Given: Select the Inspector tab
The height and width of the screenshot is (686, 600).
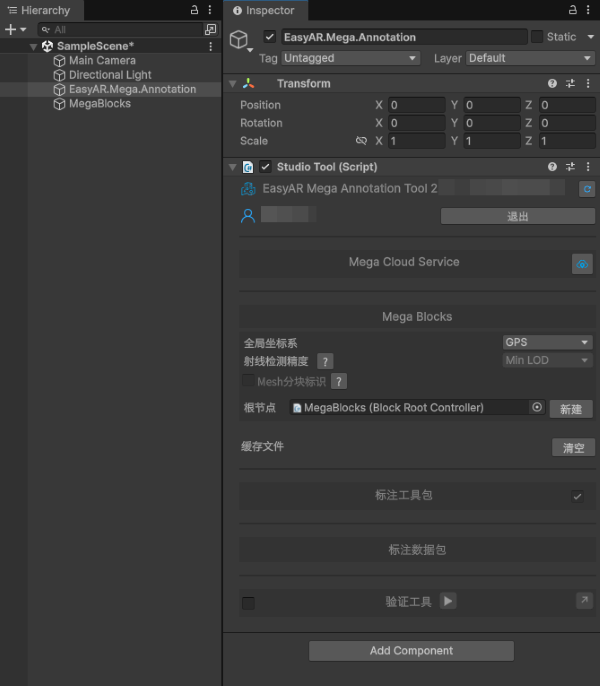Looking at the screenshot, I should [x=264, y=10].
